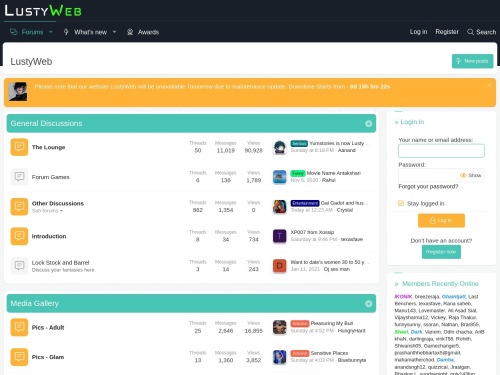Open Gal Gadot thread in Other Discussions
This screenshot has width=500, height=375.
pyautogui.click(x=344, y=203)
